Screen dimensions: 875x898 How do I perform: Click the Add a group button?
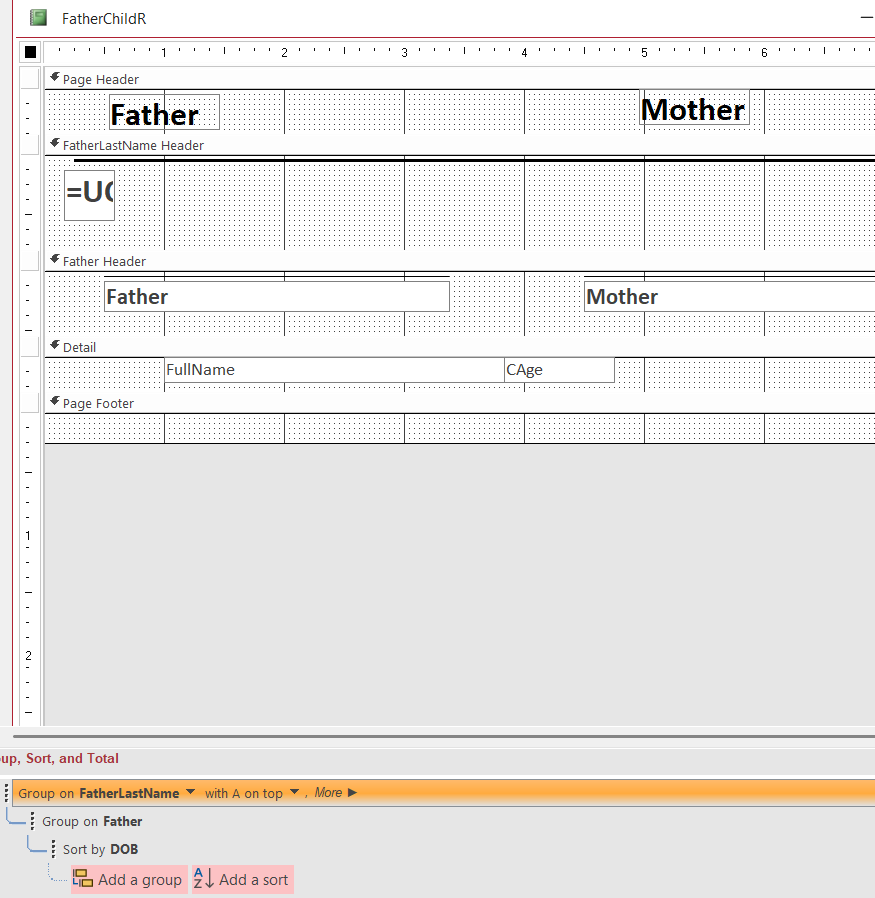coord(129,880)
